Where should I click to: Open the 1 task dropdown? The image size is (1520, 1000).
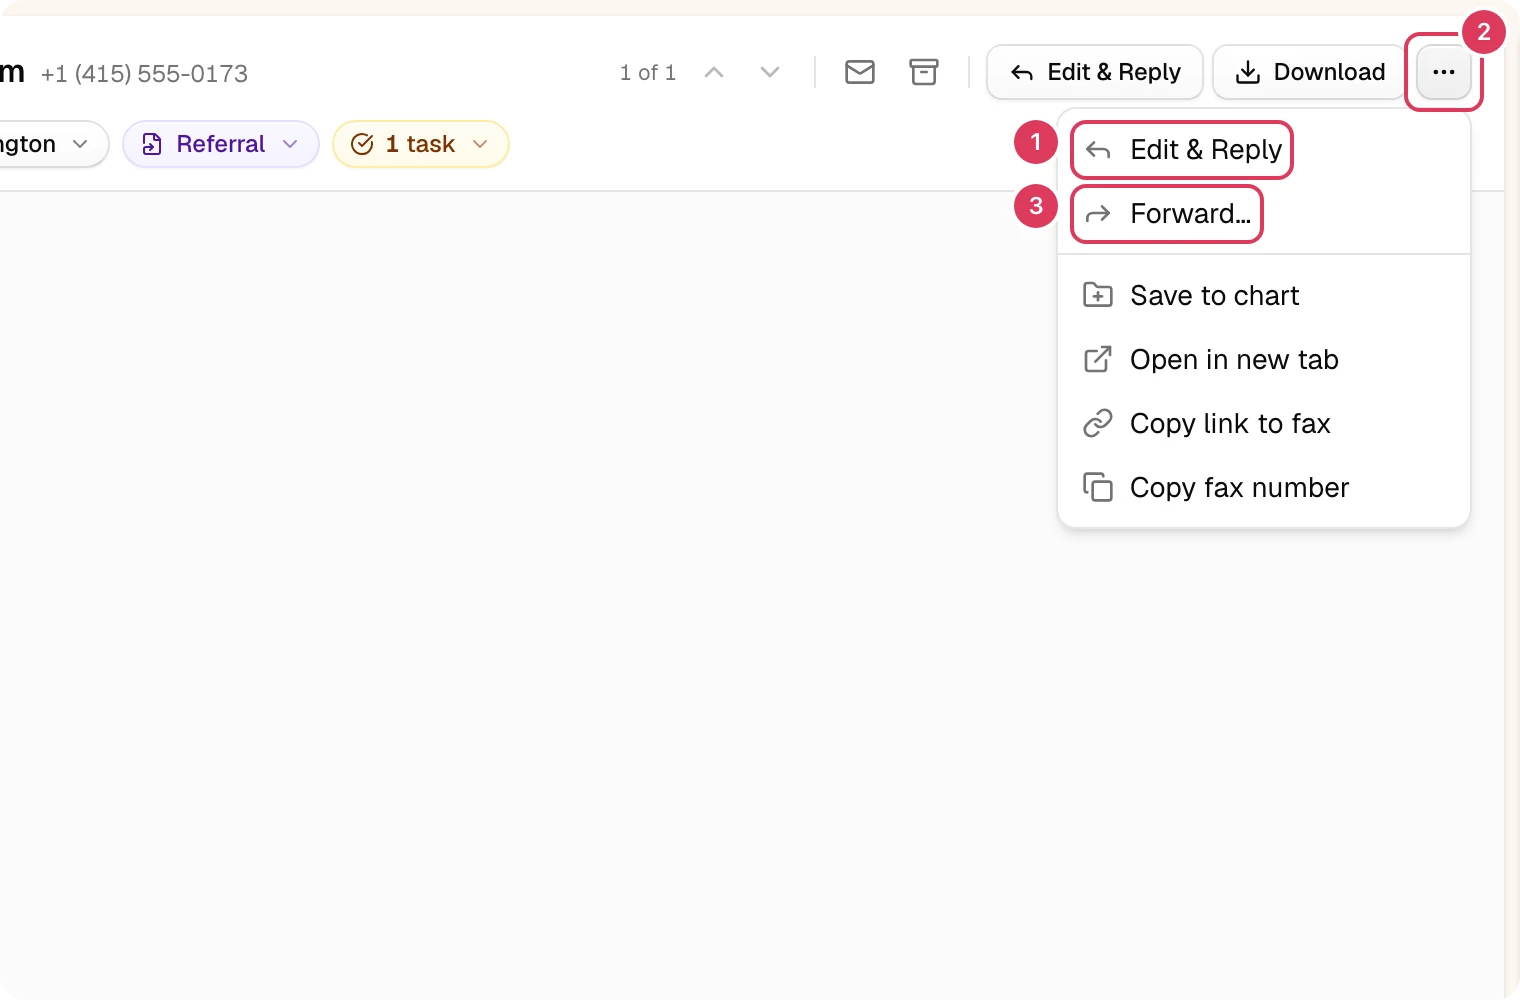[421, 144]
